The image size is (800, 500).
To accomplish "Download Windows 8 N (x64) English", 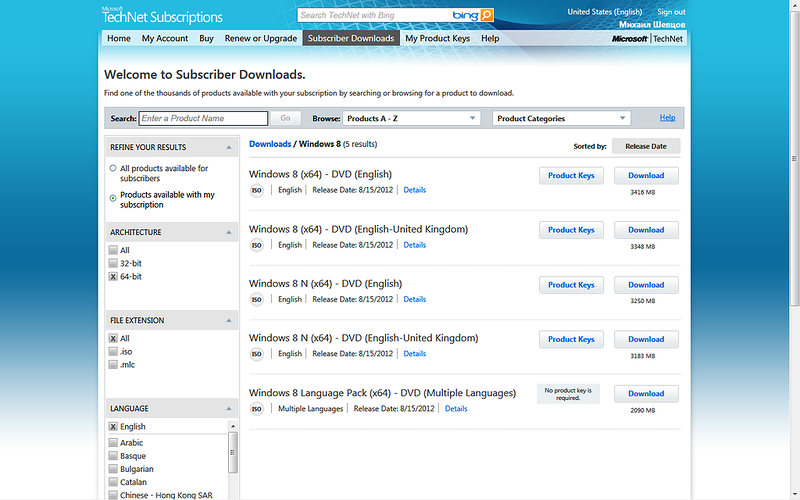I will (646, 285).
